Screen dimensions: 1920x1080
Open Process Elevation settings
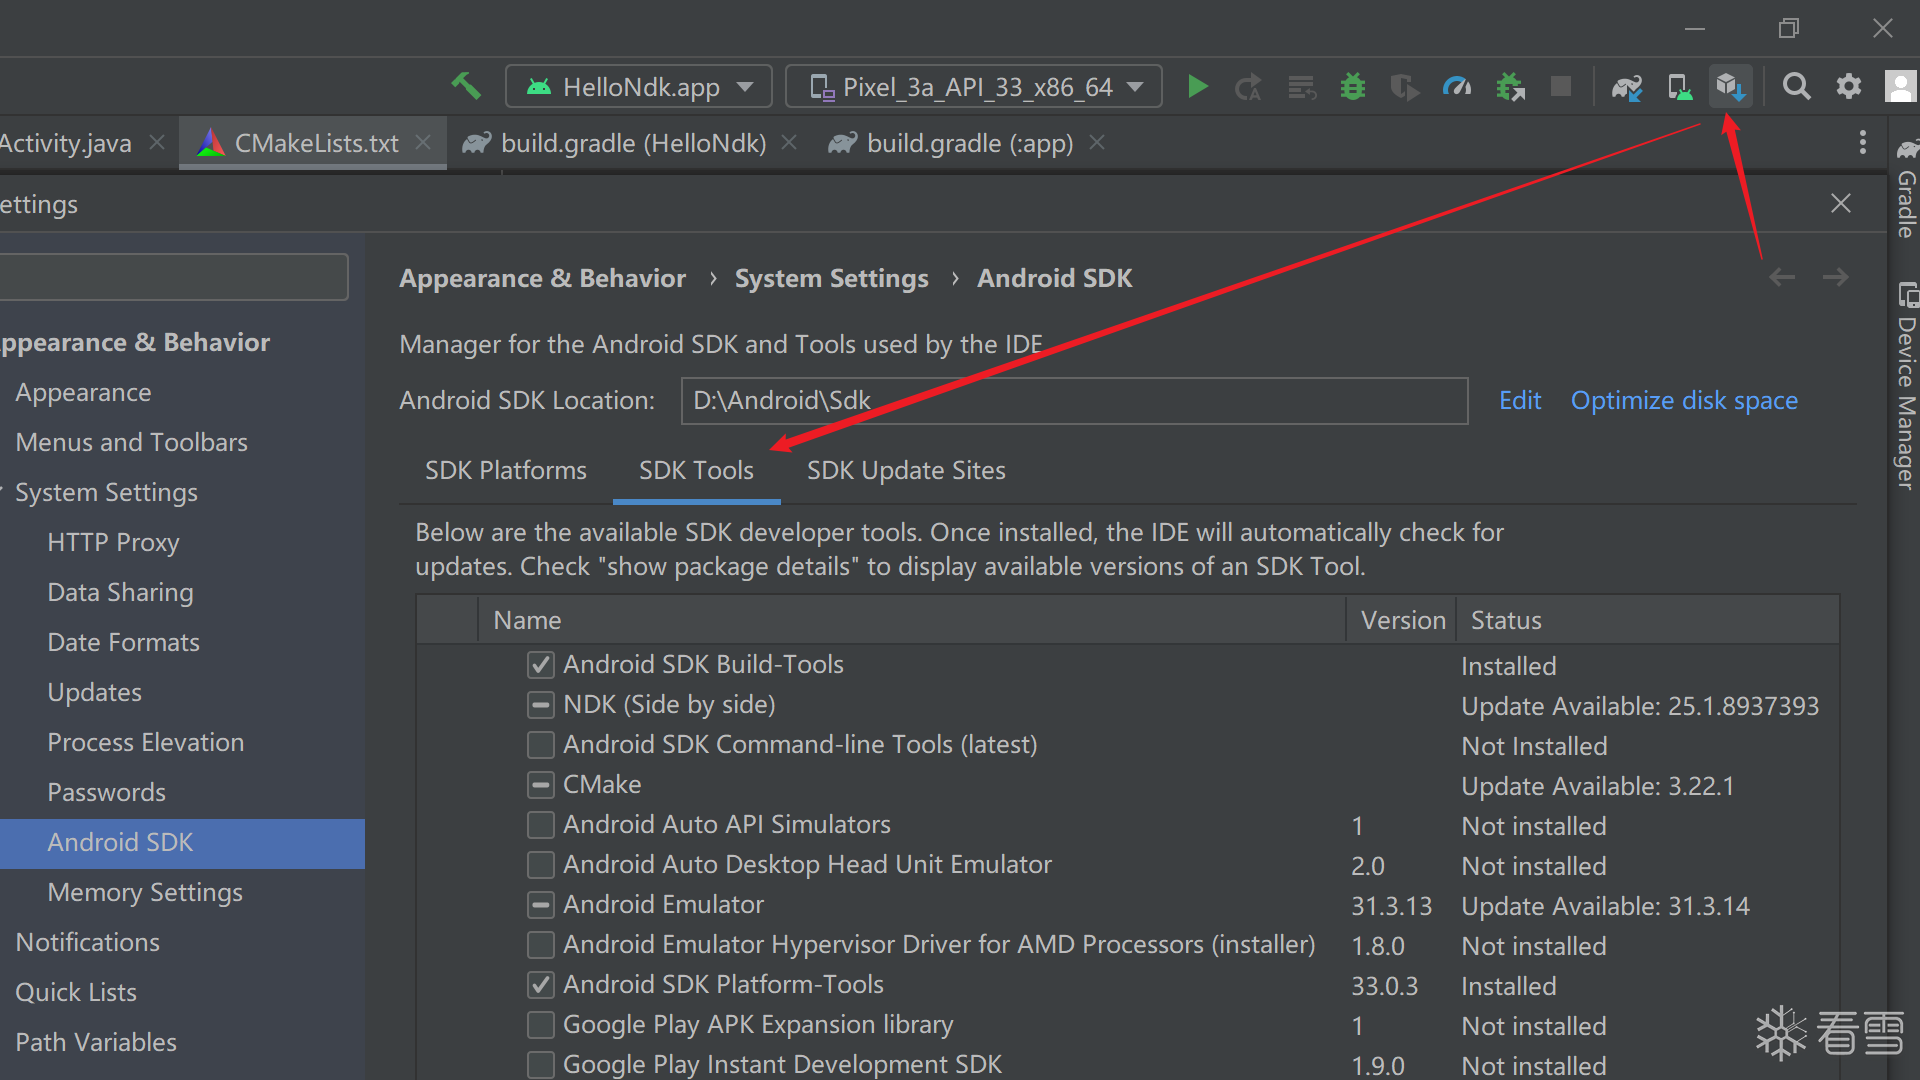(x=146, y=742)
